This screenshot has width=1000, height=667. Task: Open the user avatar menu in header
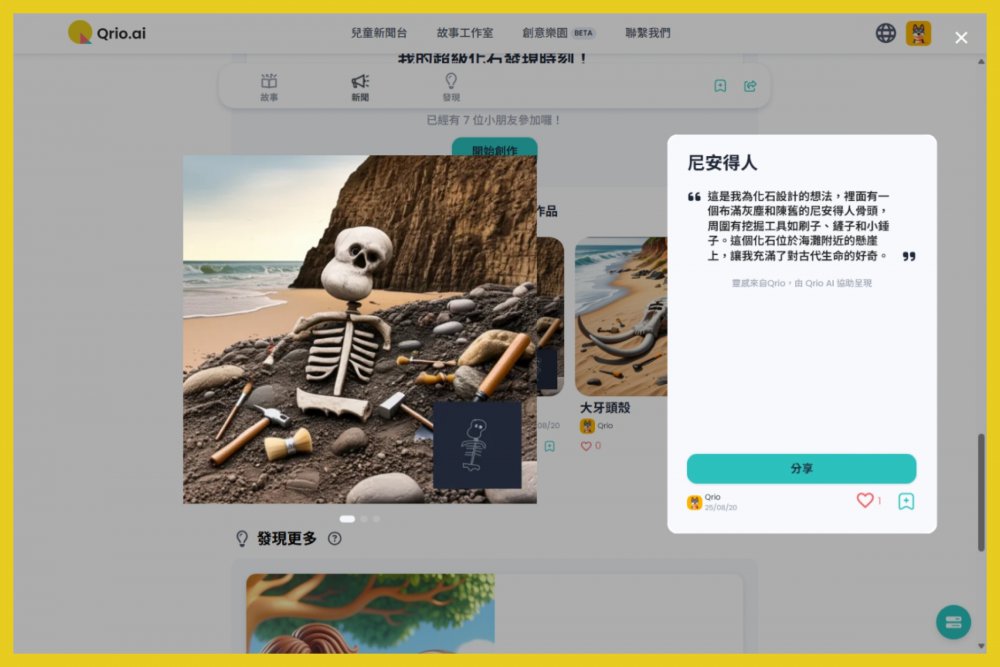918,33
